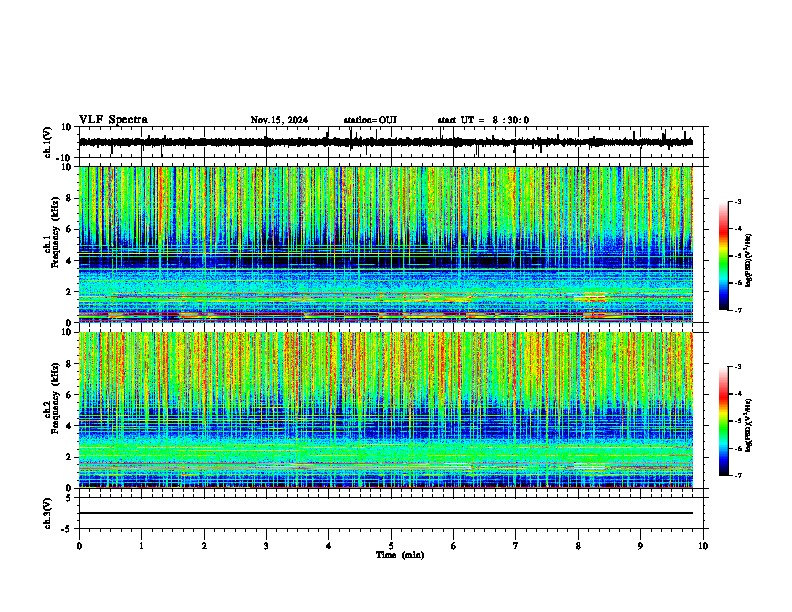Click the 'VLF Spectra' title text

click(x=113, y=120)
